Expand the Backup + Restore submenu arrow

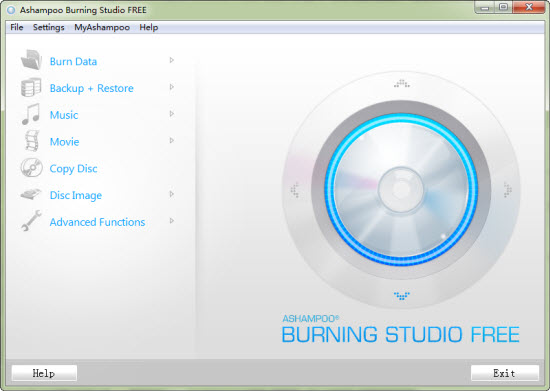click(x=172, y=87)
